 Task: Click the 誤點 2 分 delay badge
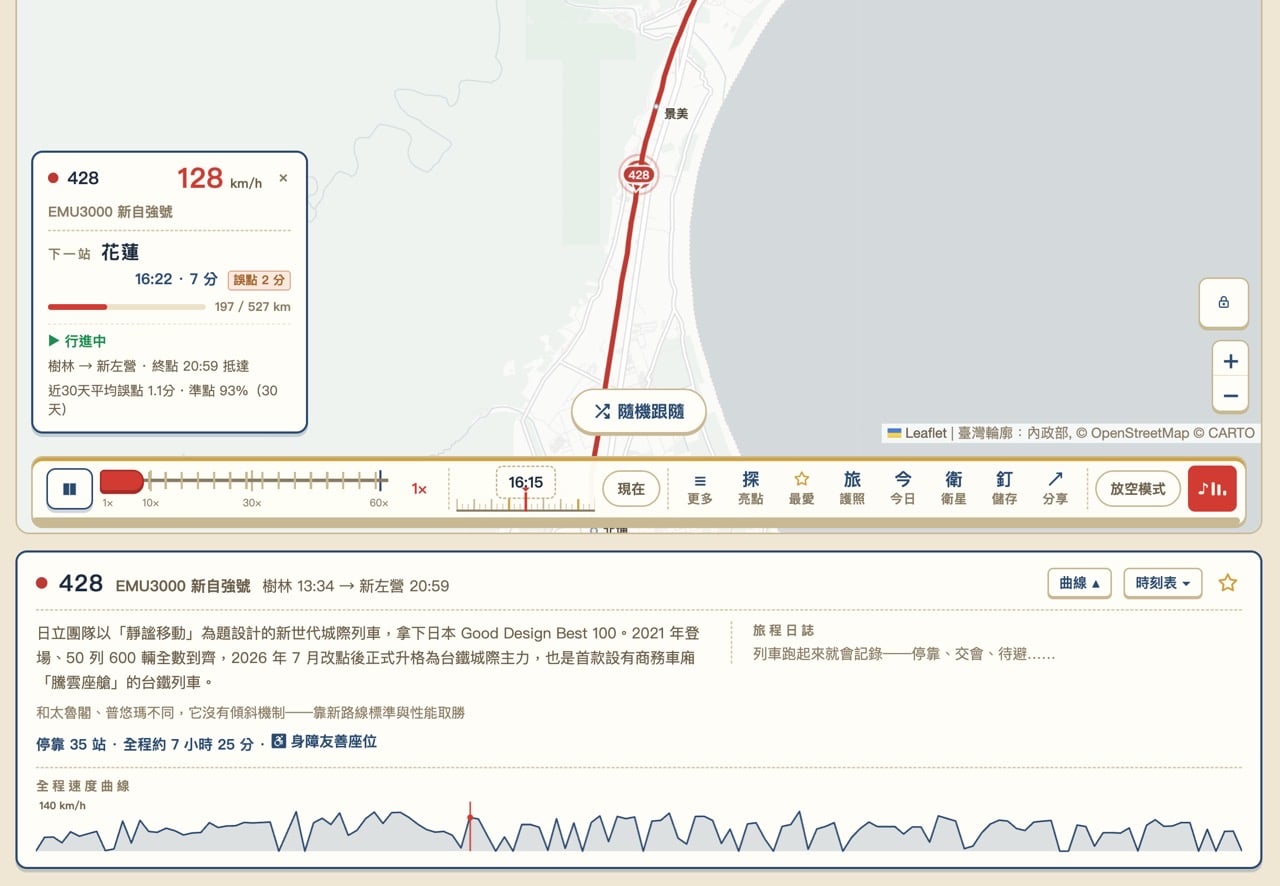[259, 280]
